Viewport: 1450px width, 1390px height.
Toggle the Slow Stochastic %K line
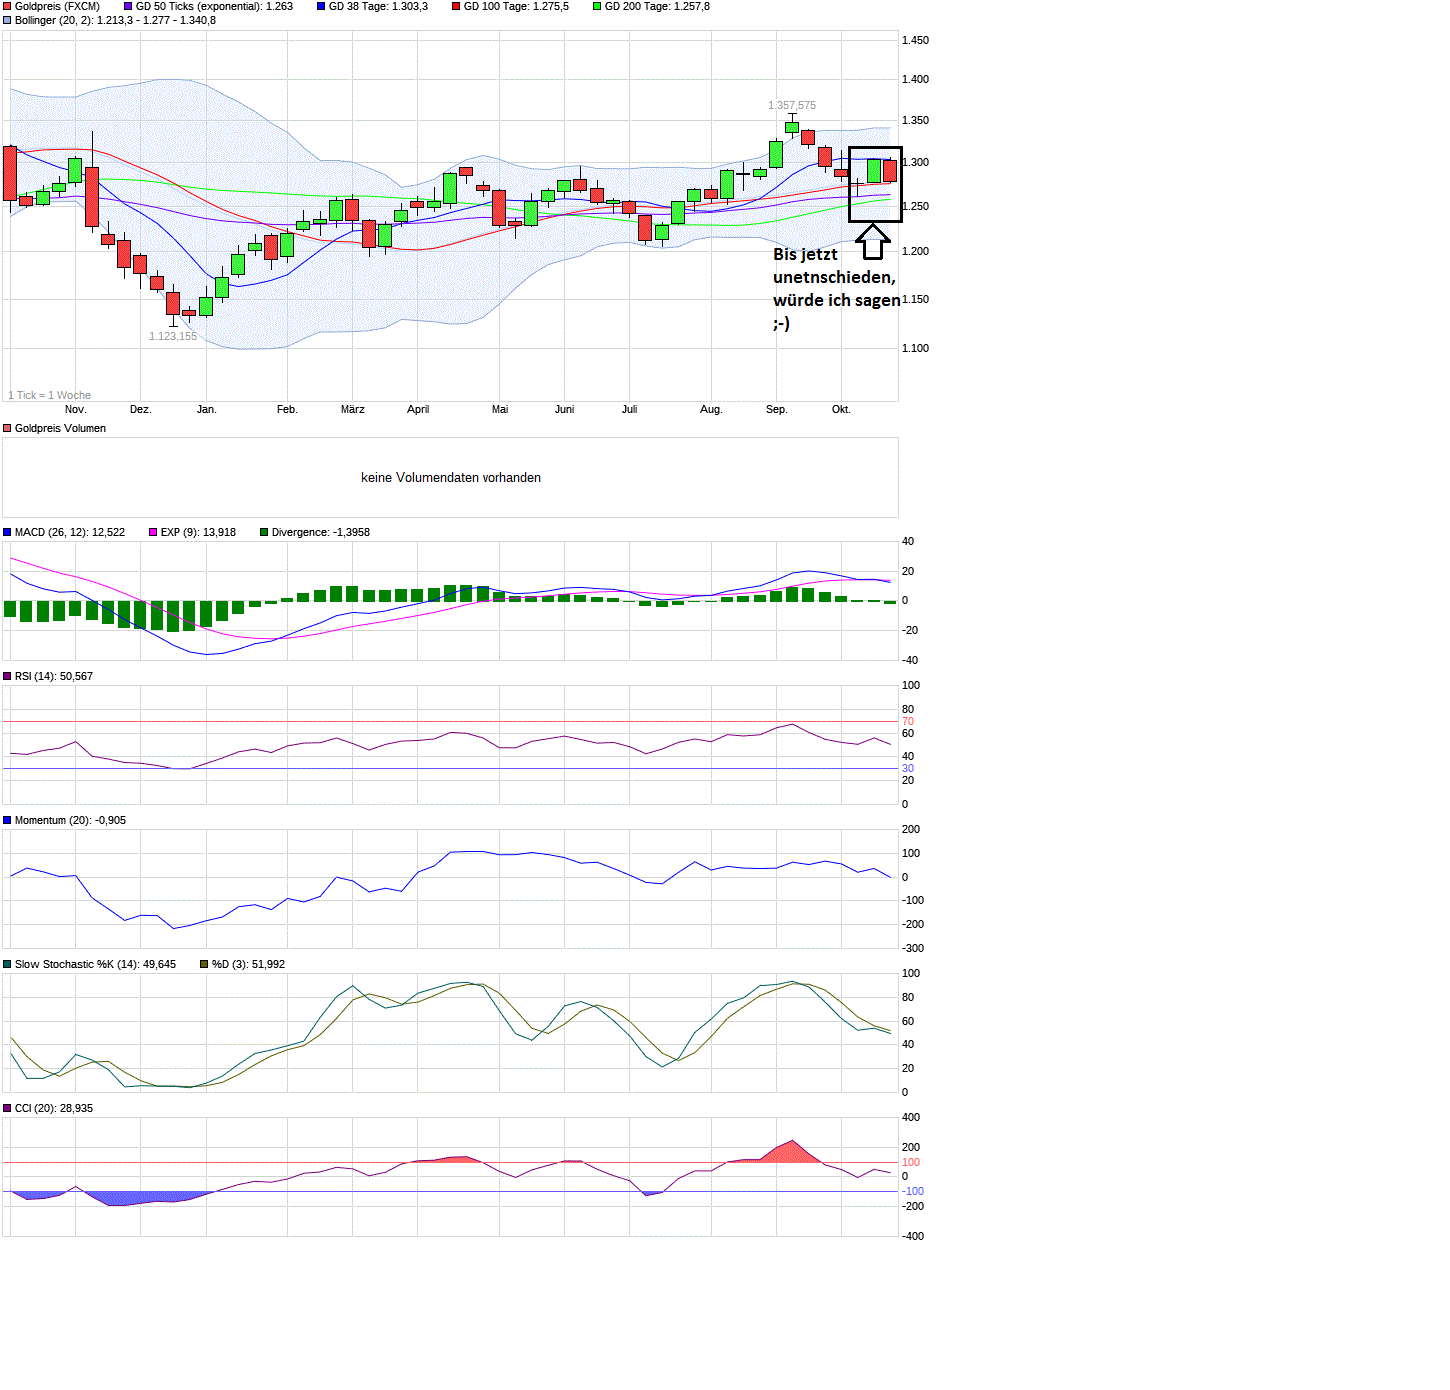[x=8, y=964]
